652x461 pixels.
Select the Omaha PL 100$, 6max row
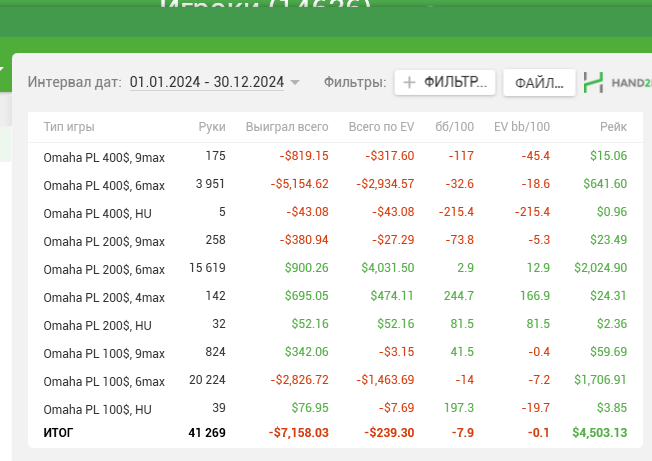(335, 380)
